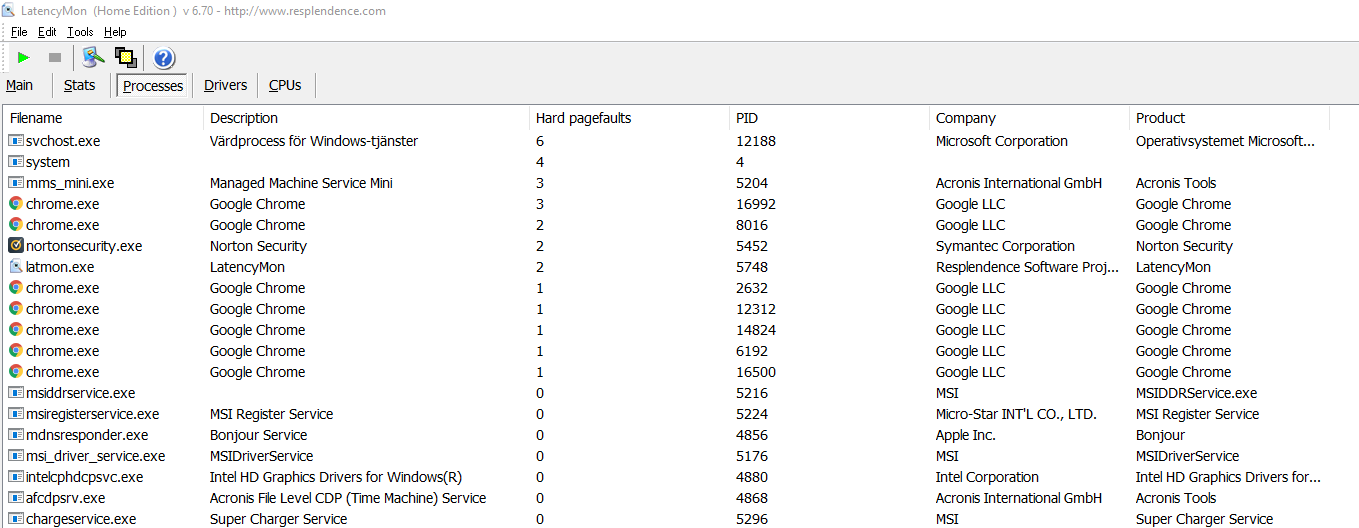
Task: Sort by the Company column header
Action: tap(1030, 118)
